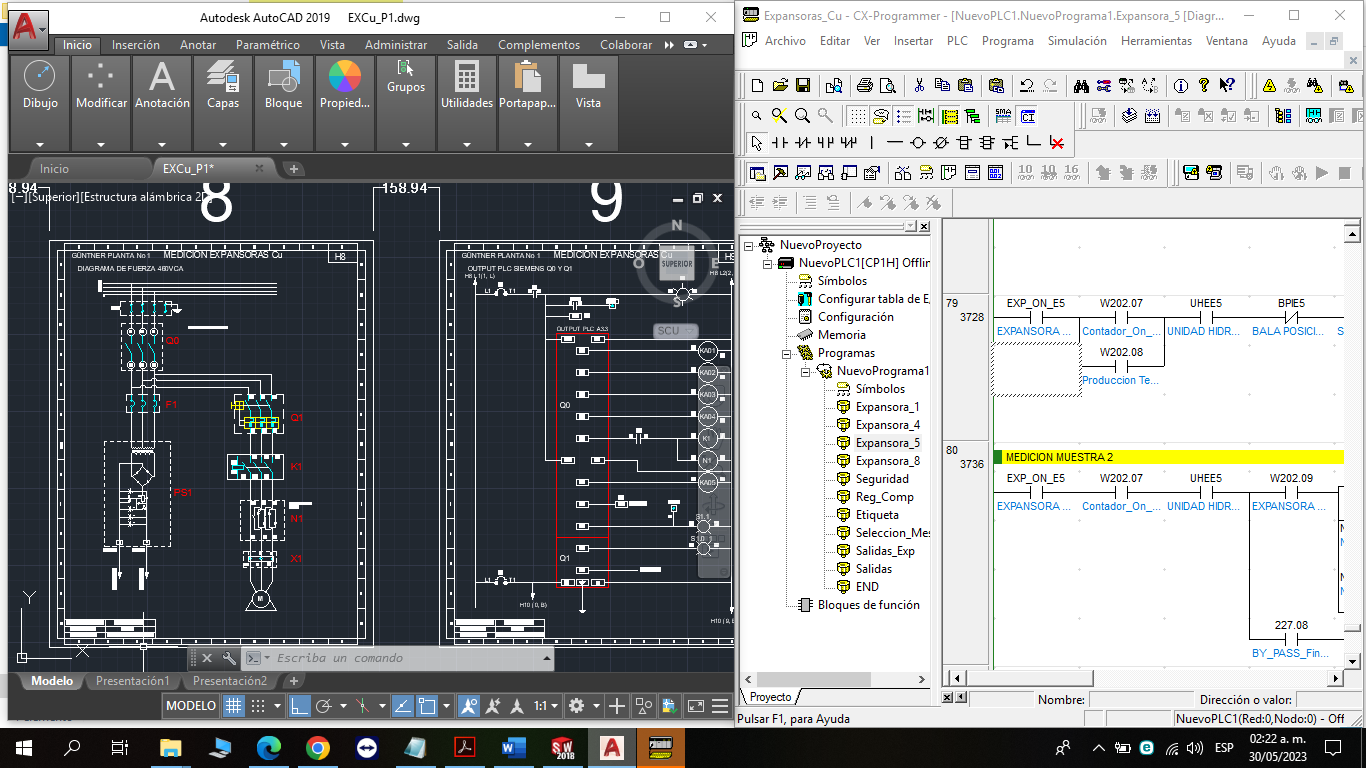Open the Herramientas menu in CX-Programmer
Viewport: 1366px width, 768px height.
tap(1156, 41)
